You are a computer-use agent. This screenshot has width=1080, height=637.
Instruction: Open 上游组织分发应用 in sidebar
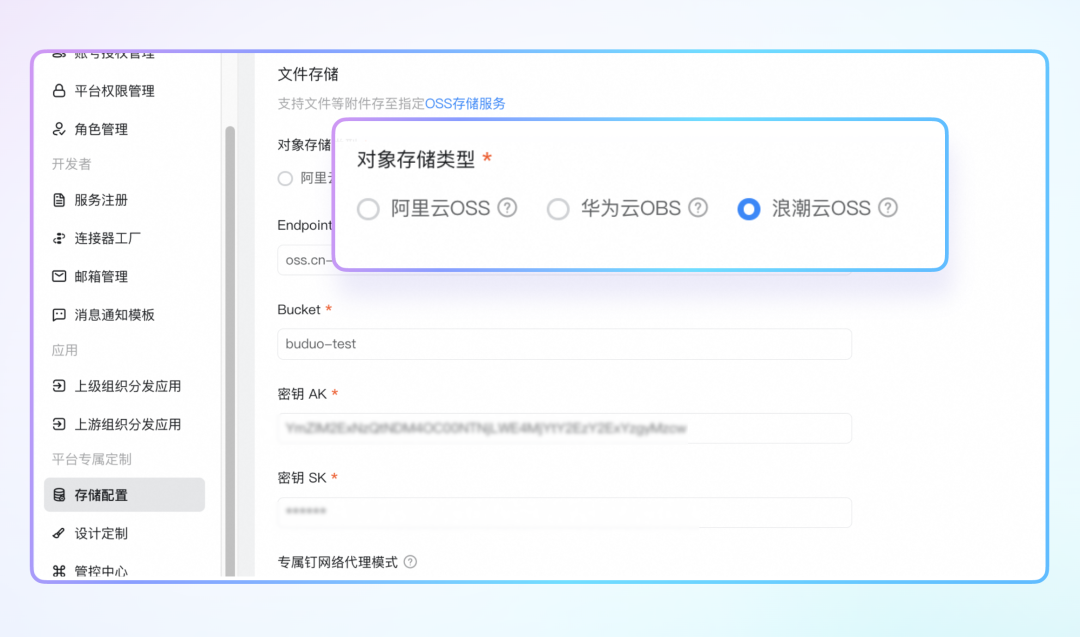click(x=127, y=424)
